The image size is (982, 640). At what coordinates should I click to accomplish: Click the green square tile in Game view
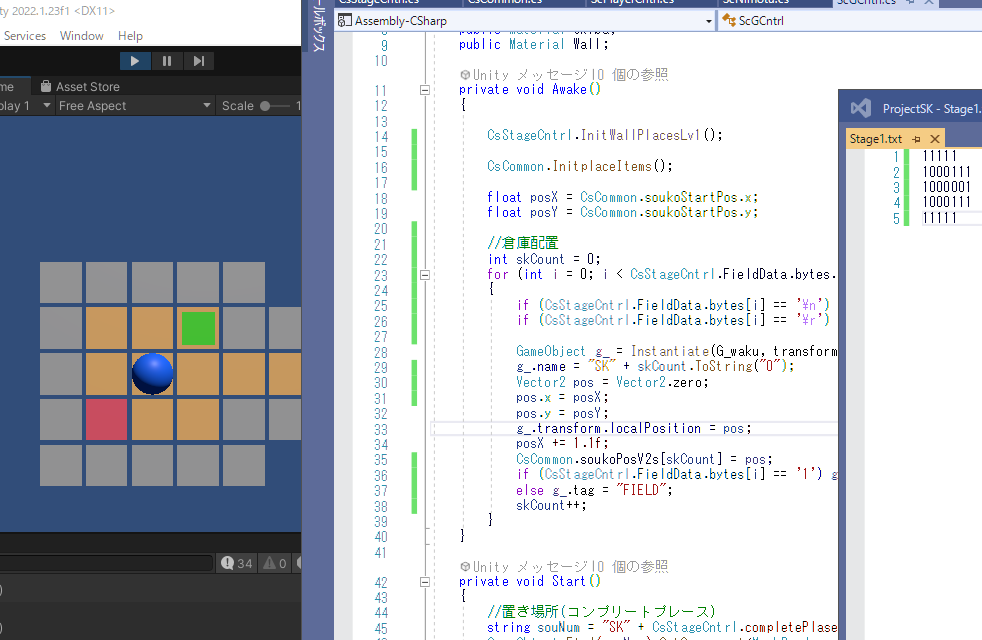199,328
